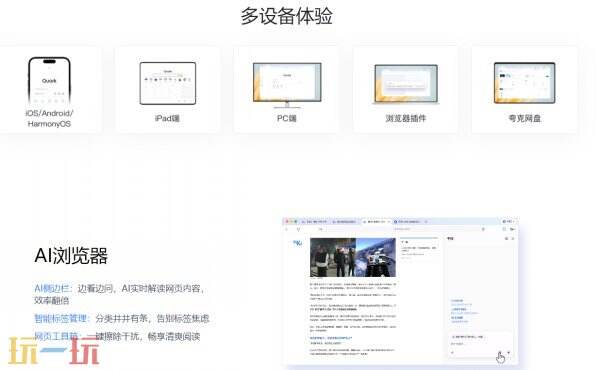Open the iOS/Android/HarmonyOS phone card
600x370 pixels.
49,90
